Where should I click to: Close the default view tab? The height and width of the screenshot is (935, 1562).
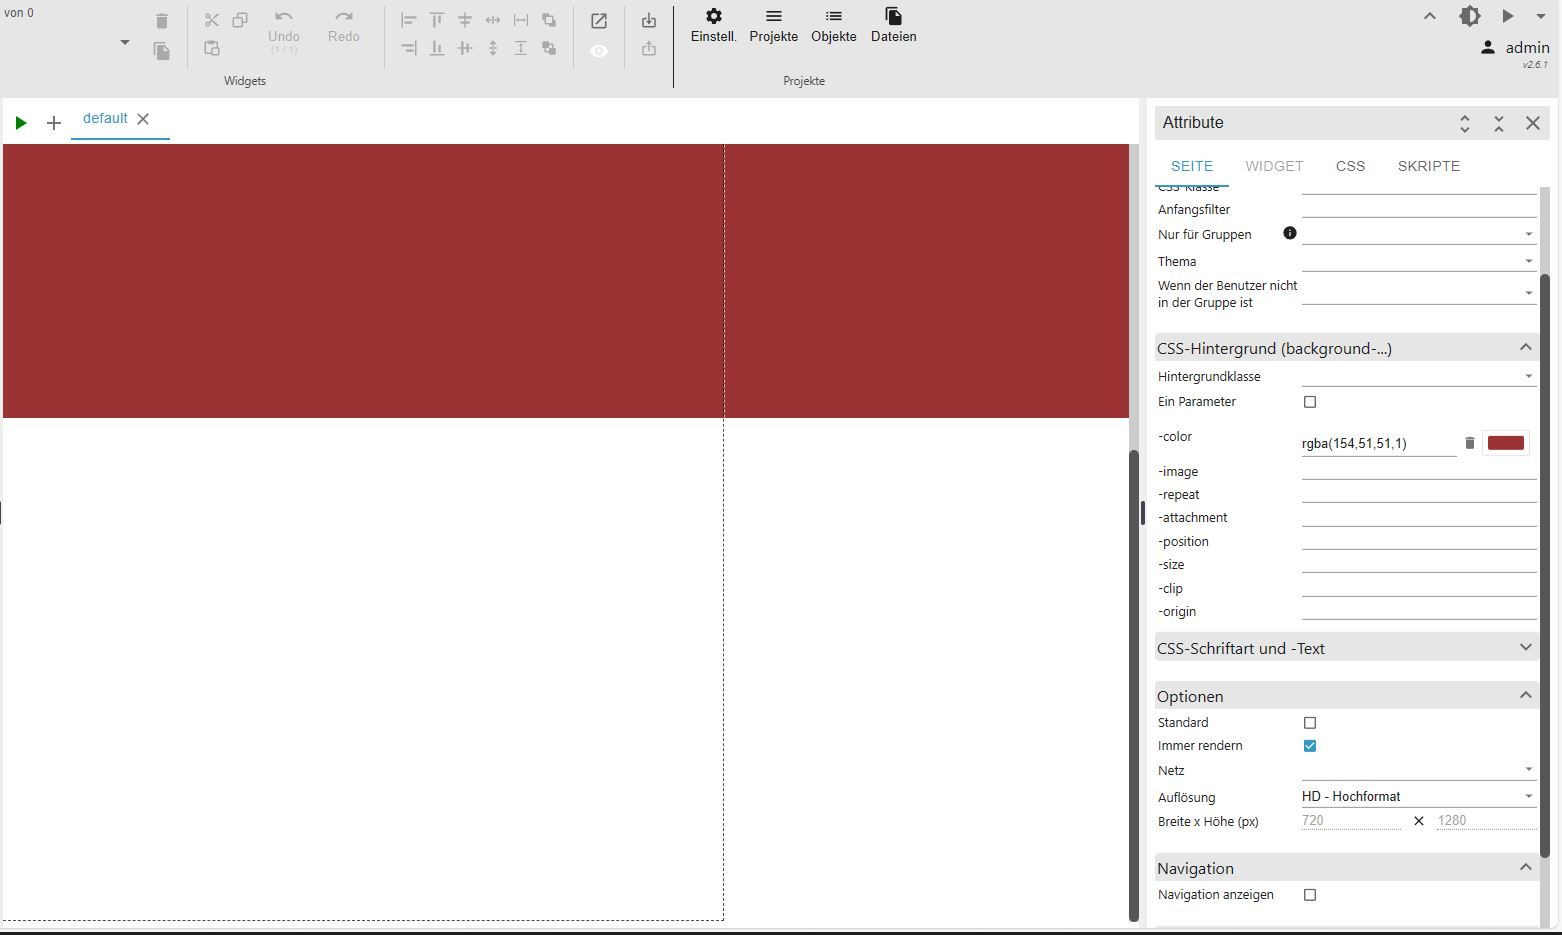click(x=143, y=118)
